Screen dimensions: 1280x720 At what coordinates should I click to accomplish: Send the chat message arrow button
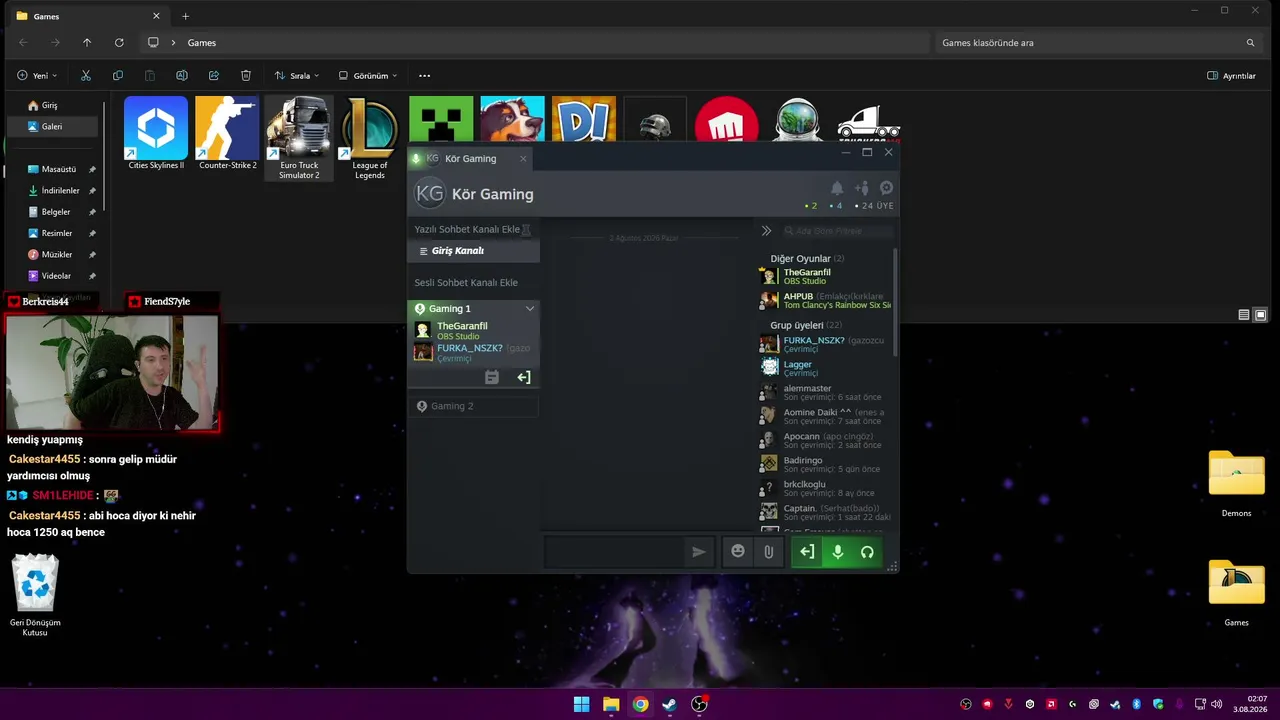point(699,551)
